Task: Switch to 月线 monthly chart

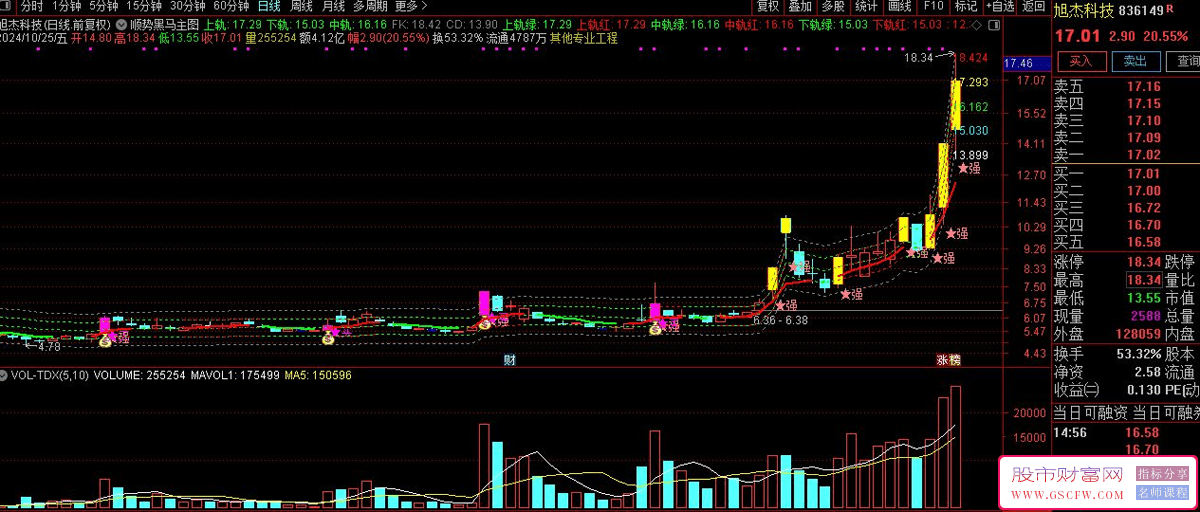Action: coord(333,6)
